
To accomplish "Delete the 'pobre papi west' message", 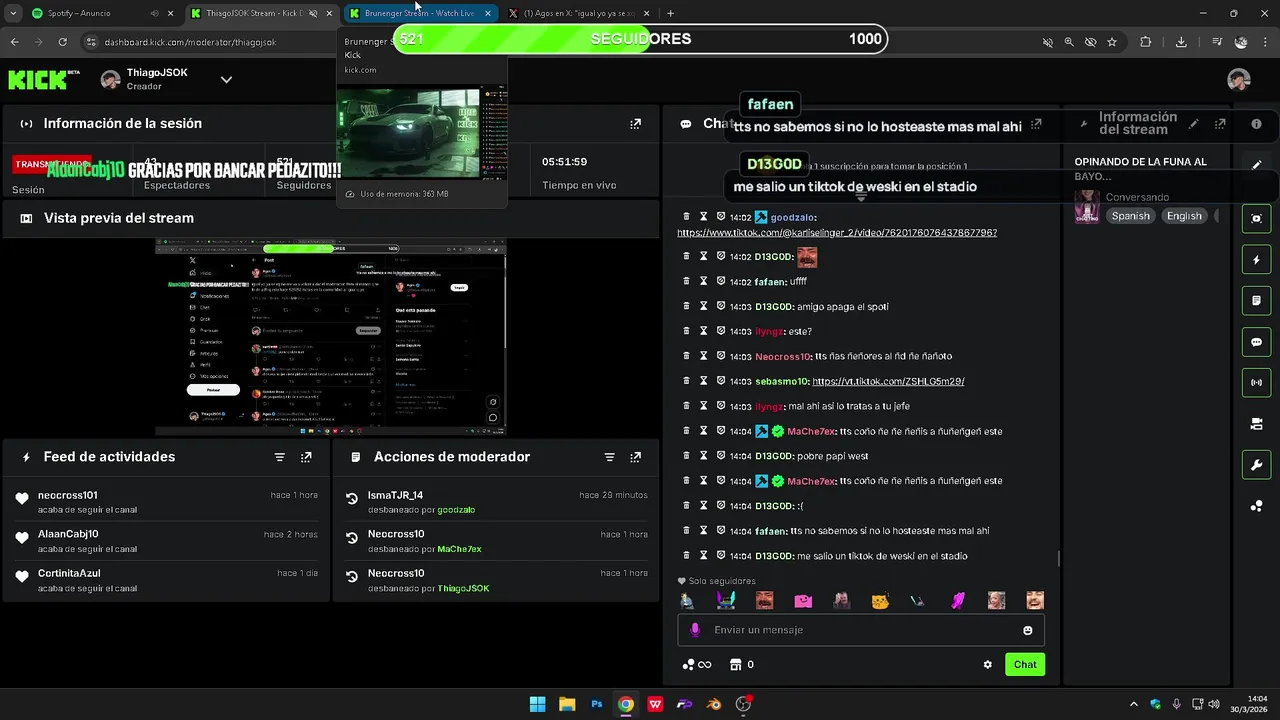I will pyautogui.click(x=686, y=456).
